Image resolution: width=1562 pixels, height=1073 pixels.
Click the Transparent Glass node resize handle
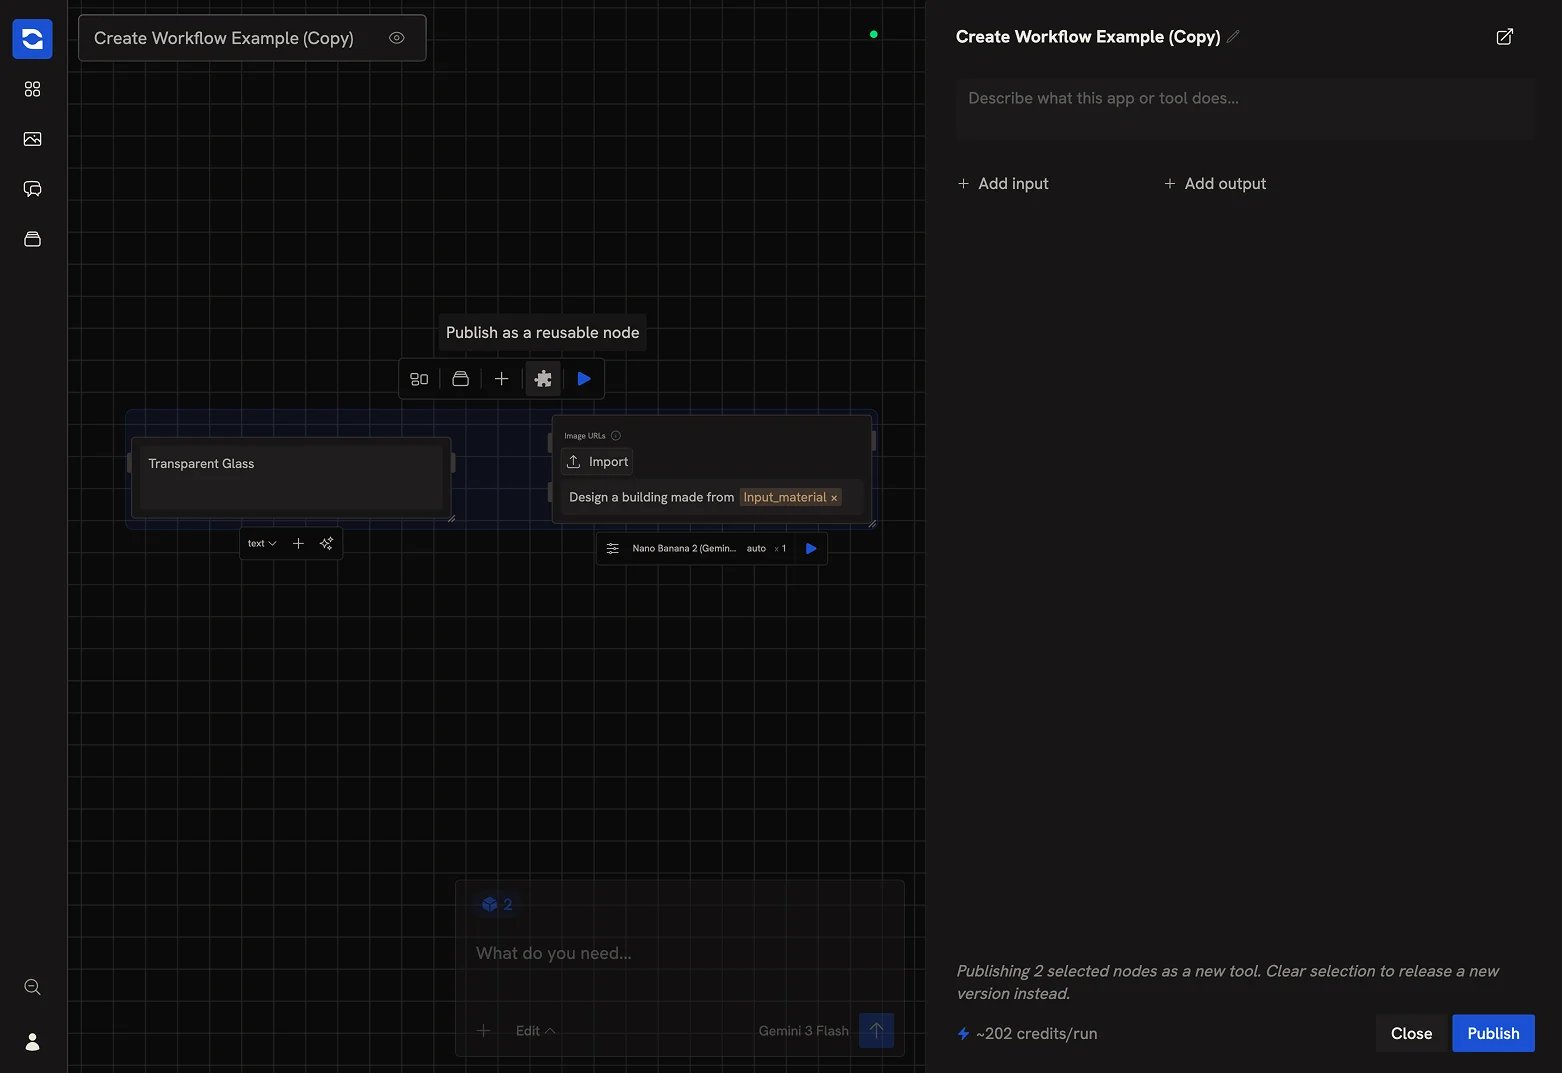click(451, 518)
